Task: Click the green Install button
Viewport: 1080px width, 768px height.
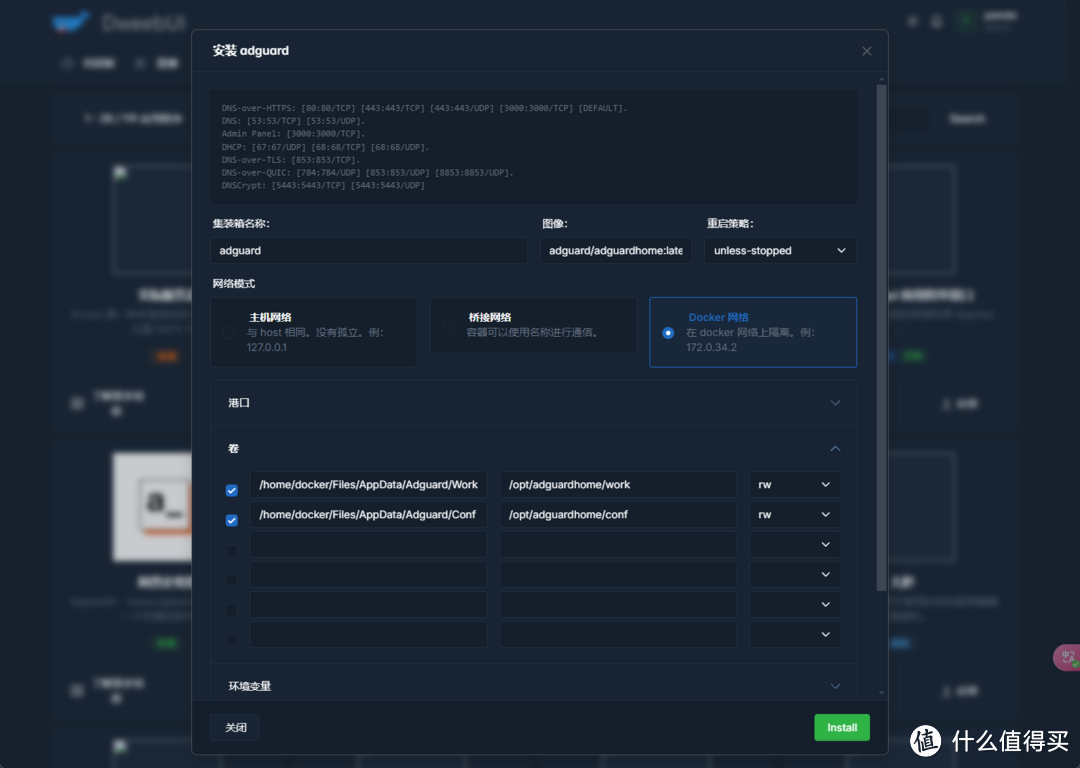Action: (841, 728)
